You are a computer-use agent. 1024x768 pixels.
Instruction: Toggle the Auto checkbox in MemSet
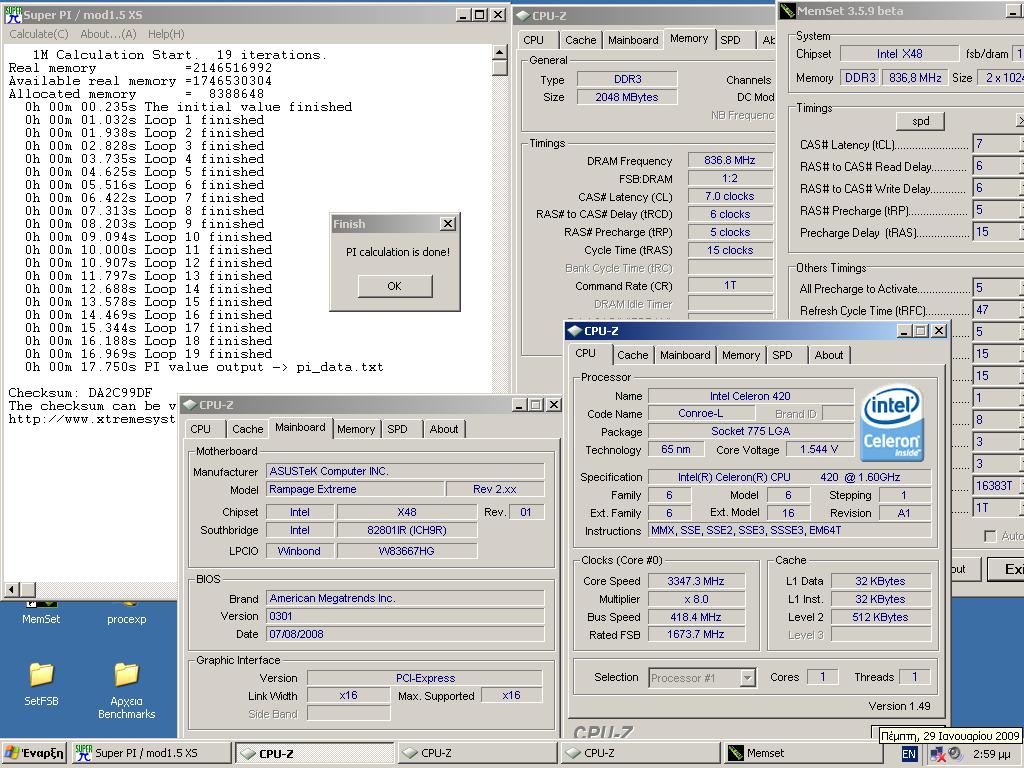click(x=990, y=536)
